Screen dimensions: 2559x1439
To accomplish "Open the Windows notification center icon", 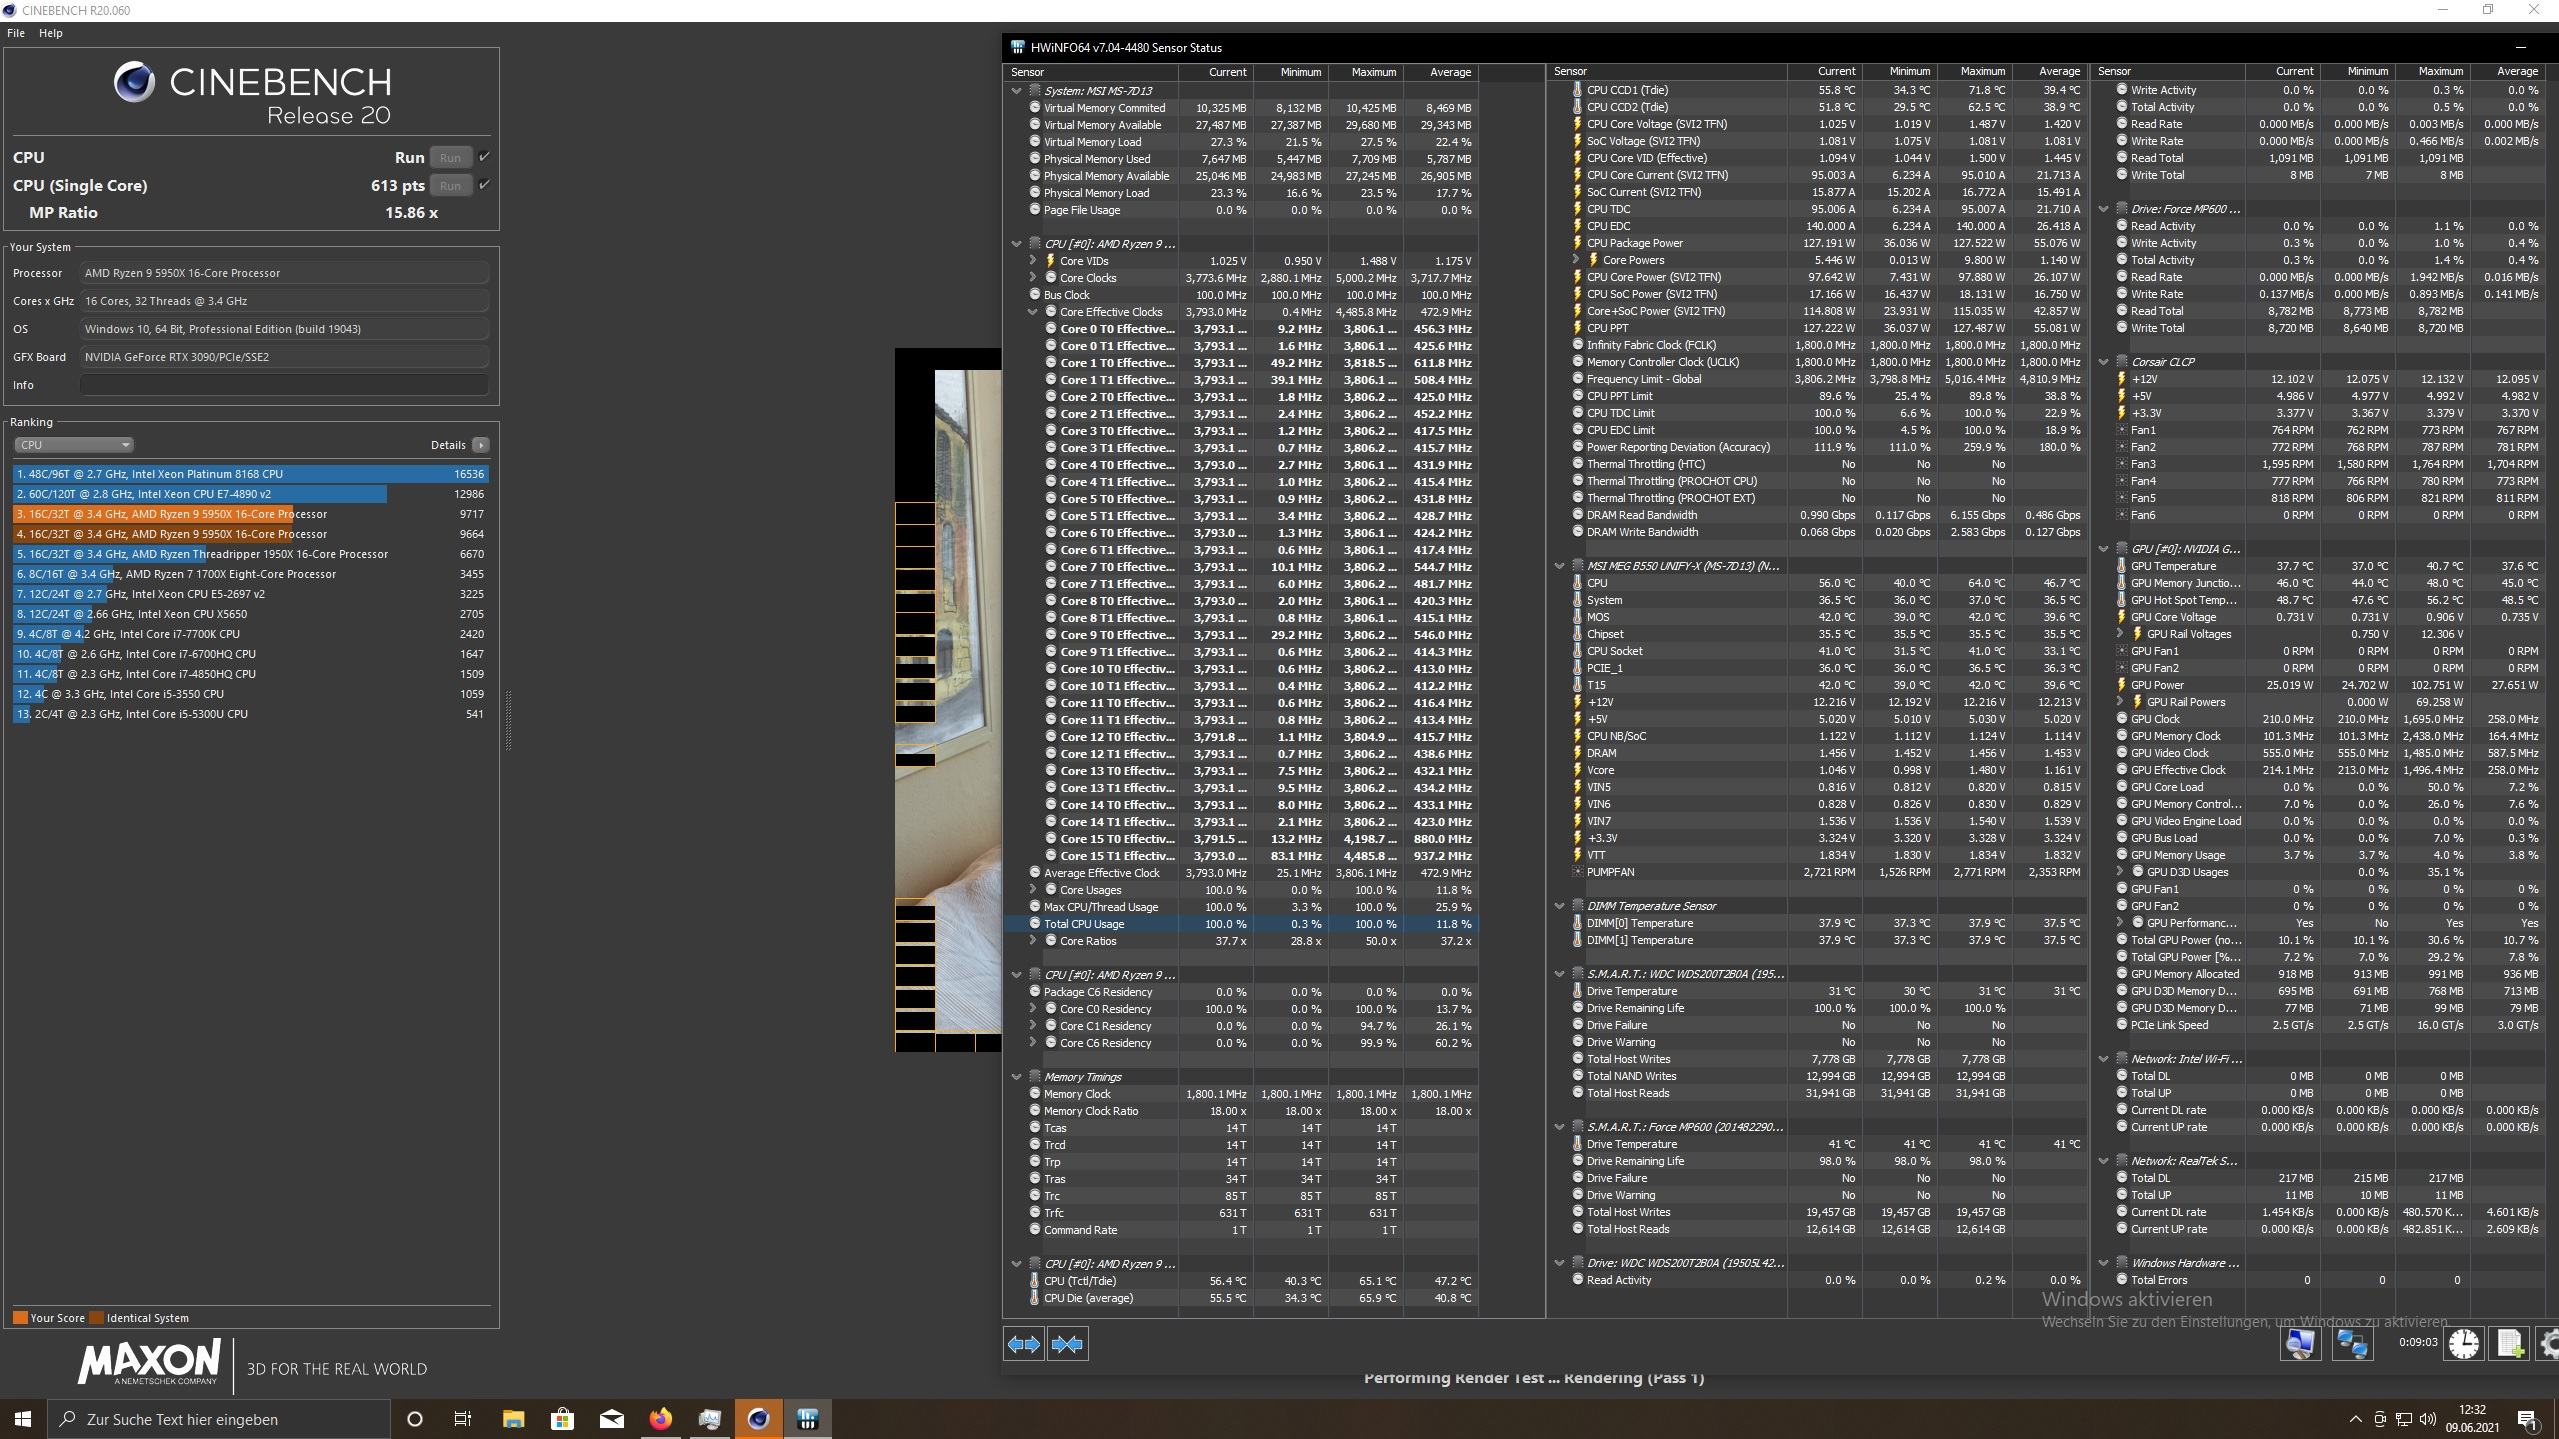I will tap(2528, 1419).
